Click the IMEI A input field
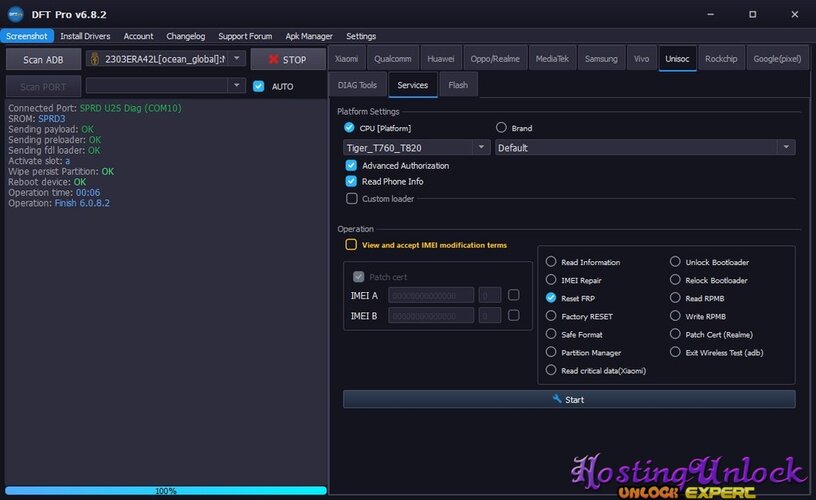The width and height of the screenshot is (816, 500). (x=431, y=295)
